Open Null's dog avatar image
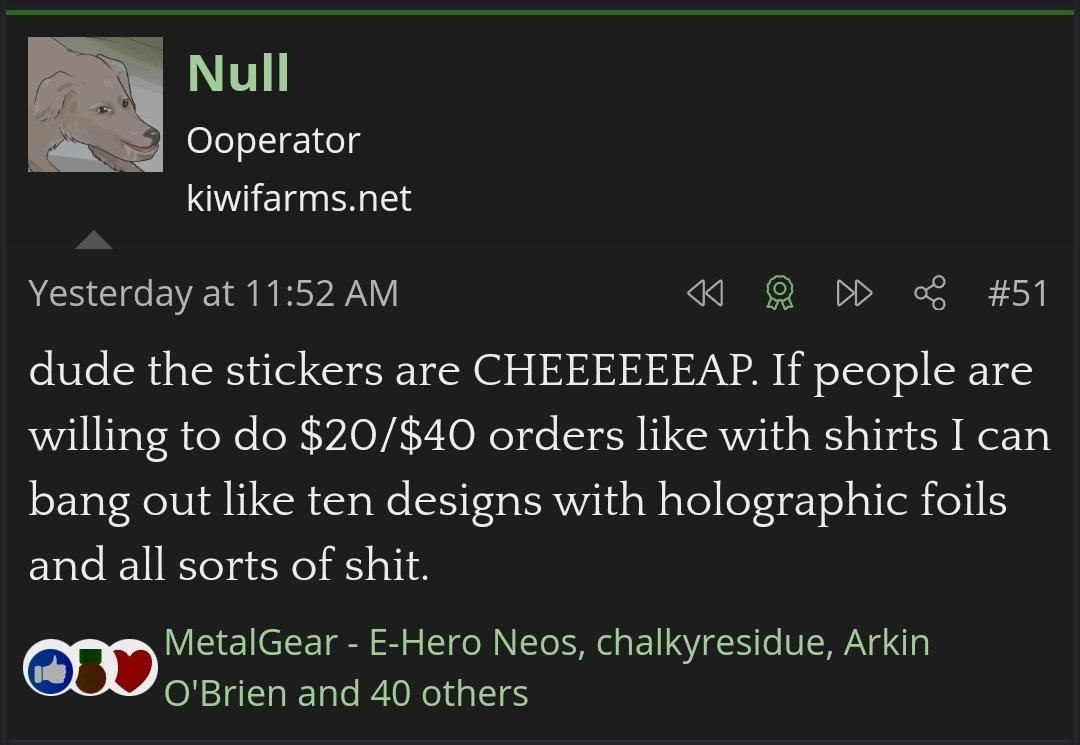 point(95,105)
